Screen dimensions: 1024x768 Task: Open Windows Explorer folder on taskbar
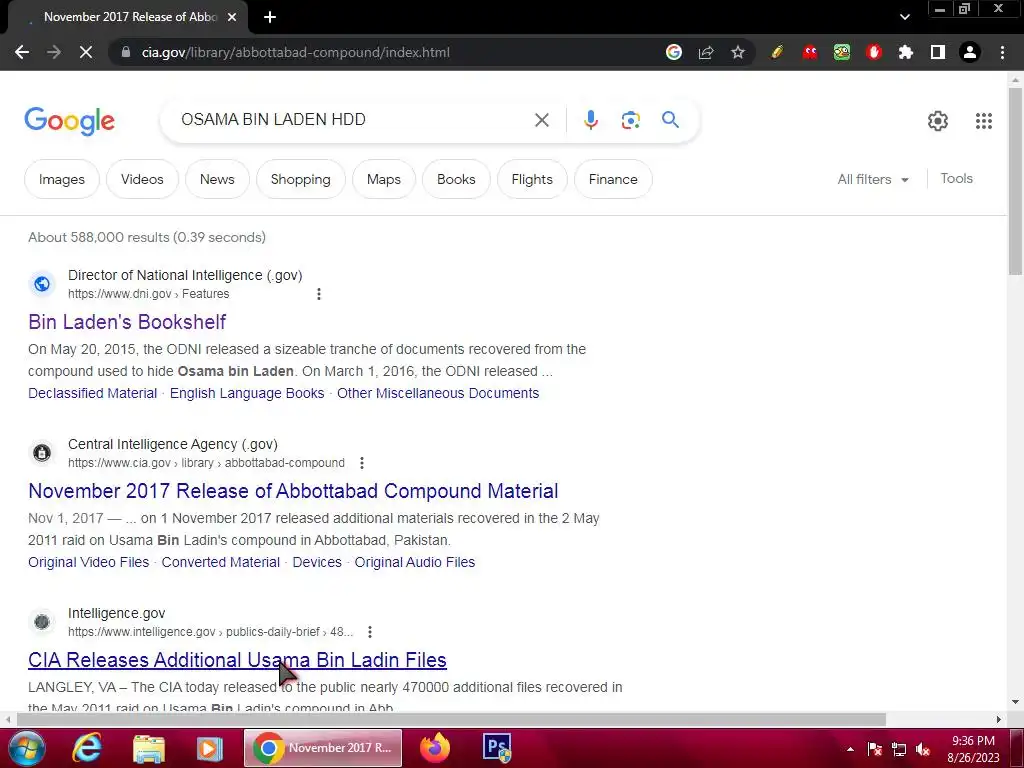tap(149, 748)
